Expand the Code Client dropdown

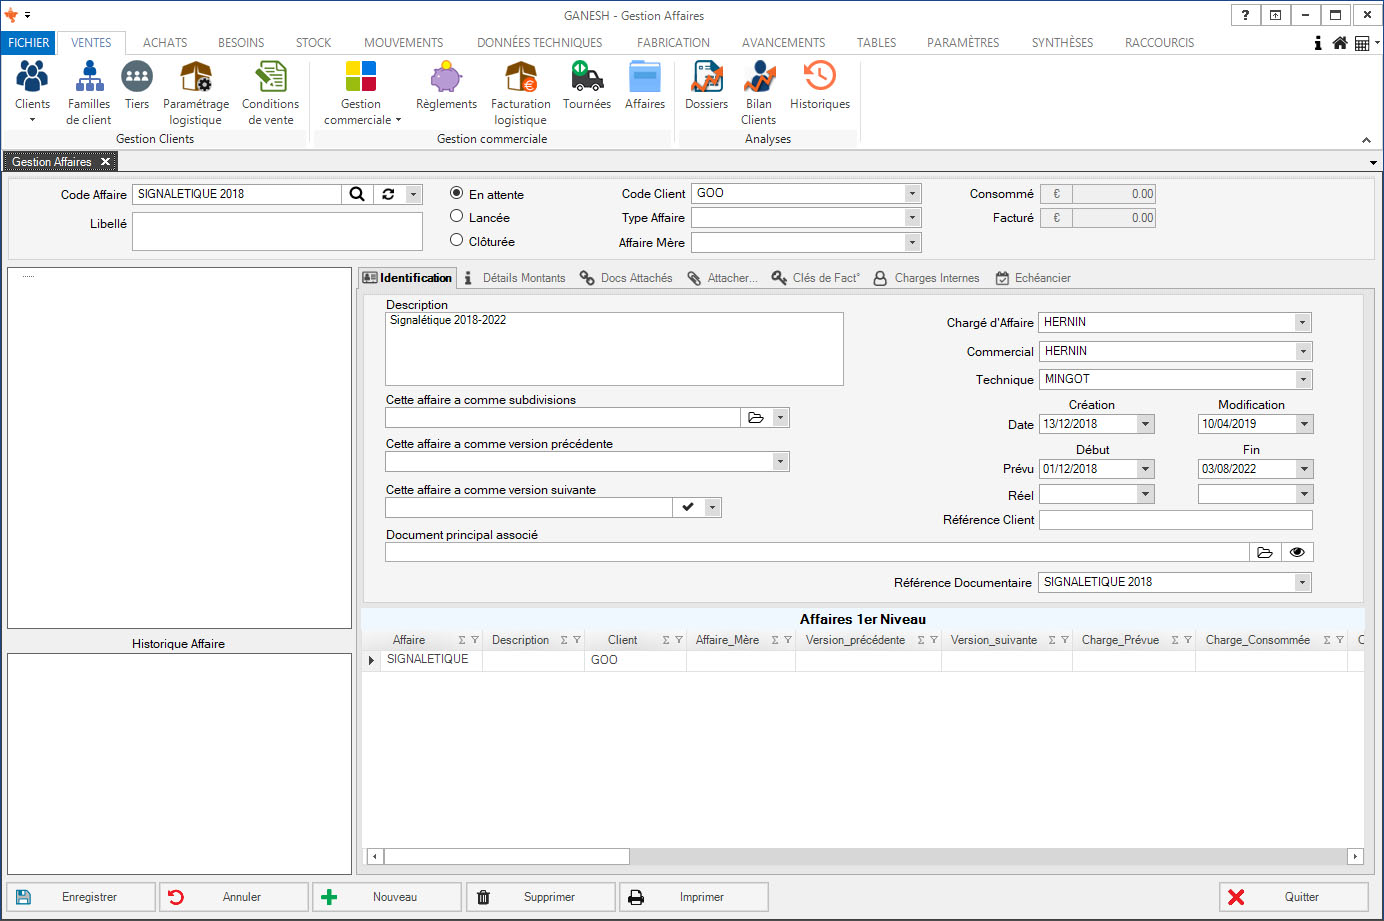point(912,194)
